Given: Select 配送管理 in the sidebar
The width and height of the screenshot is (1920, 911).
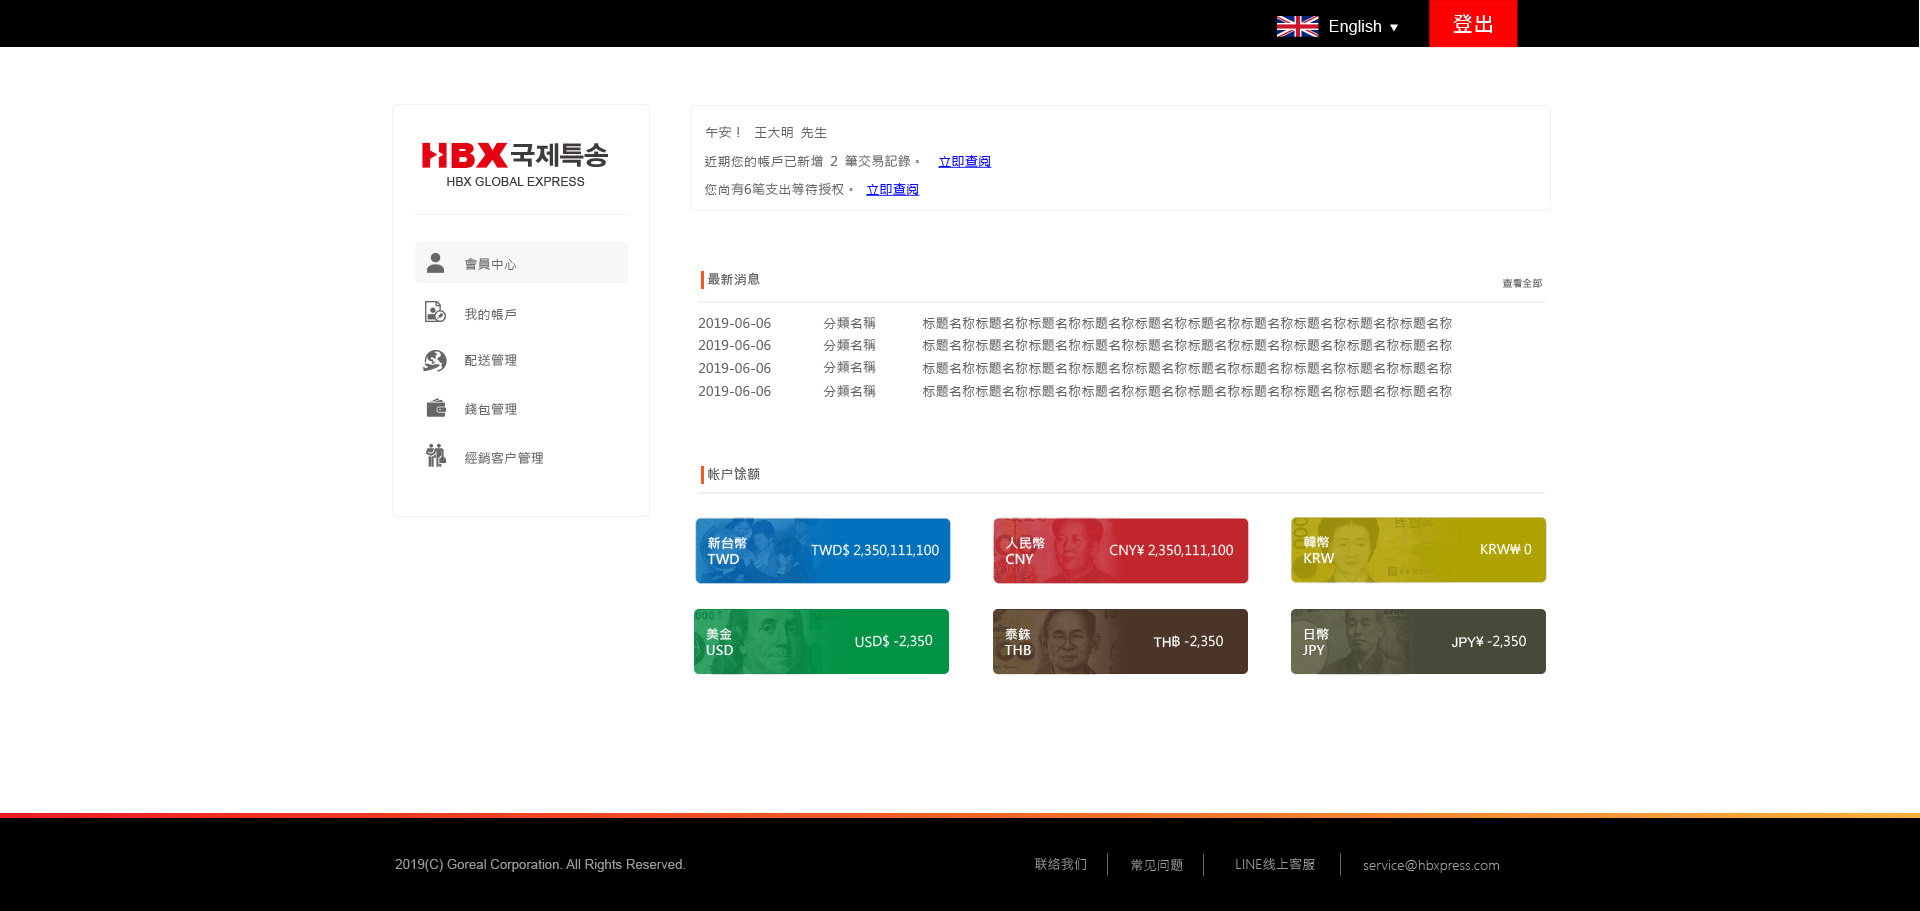Looking at the screenshot, I should click(490, 360).
